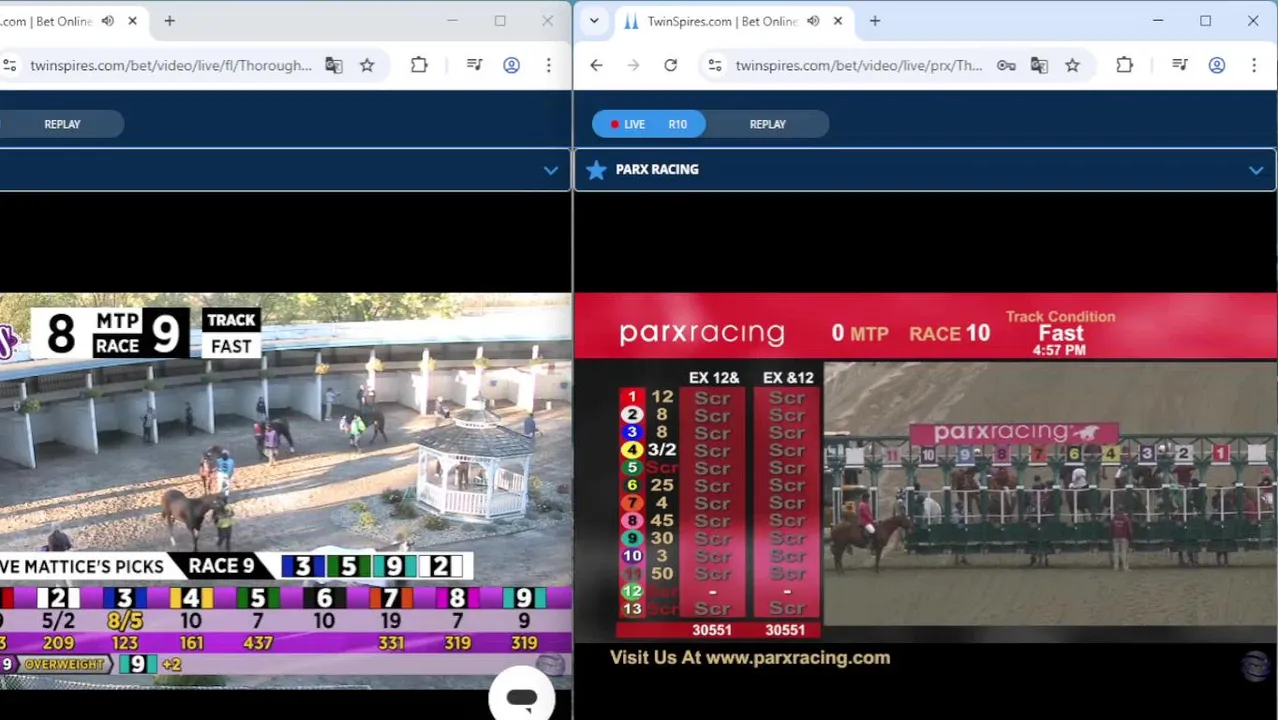Open extensions menu in right window

[x=1124, y=65]
